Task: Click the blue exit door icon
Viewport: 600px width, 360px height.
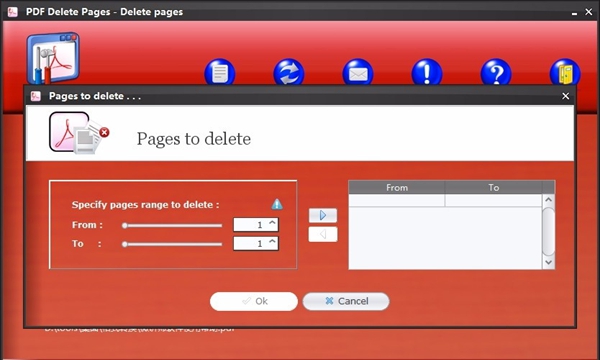Action: [565, 72]
